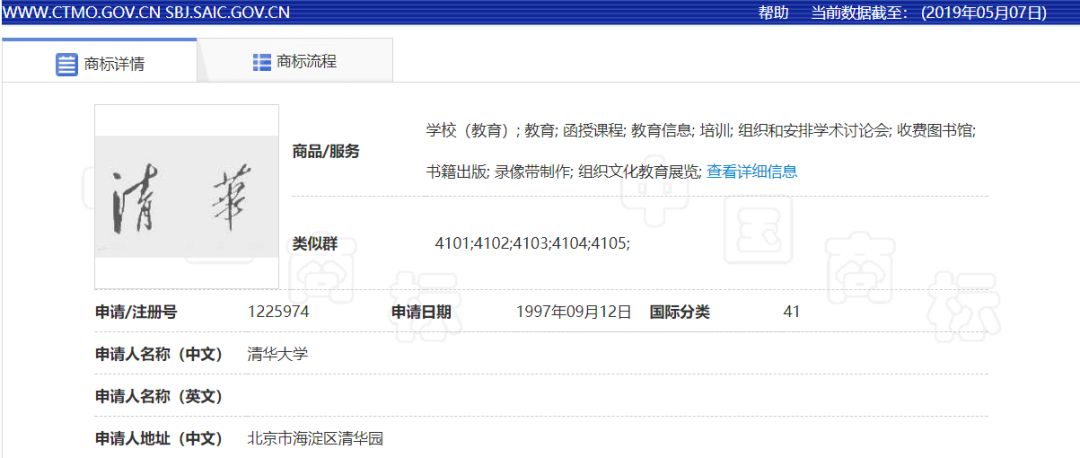Click the 类似群 label

pos(315,243)
